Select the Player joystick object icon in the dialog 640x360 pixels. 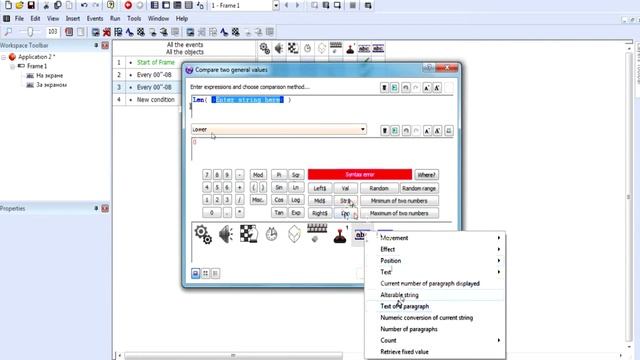click(x=340, y=235)
